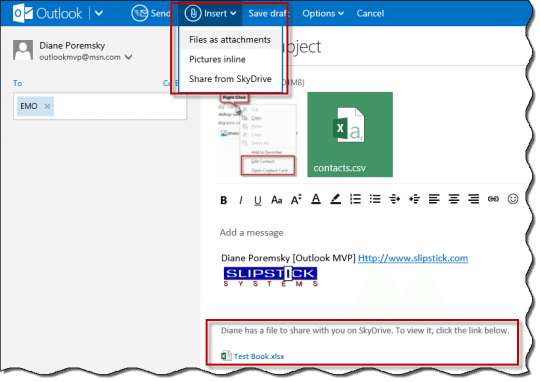Click the Diane Poremsky signature text

coord(288,258)
